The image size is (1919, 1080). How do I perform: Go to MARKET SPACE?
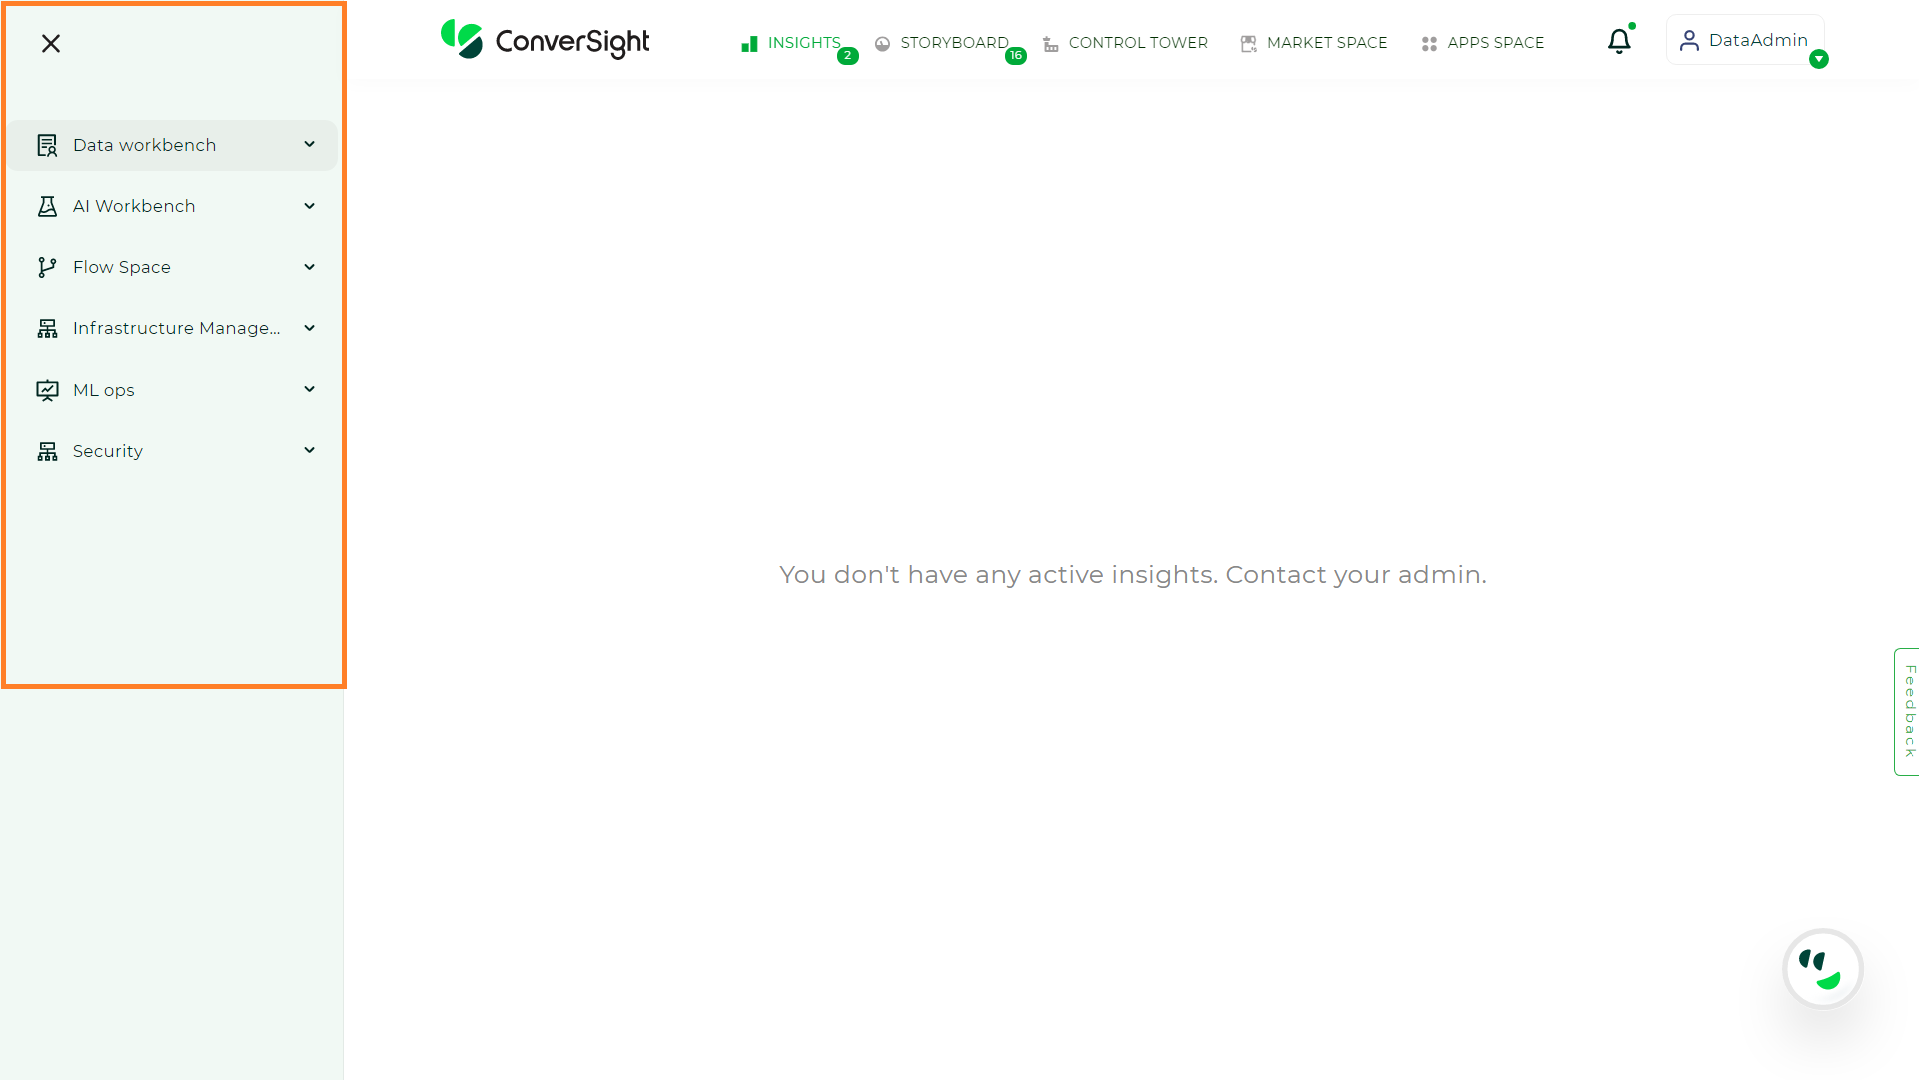tap(1327, 42)
